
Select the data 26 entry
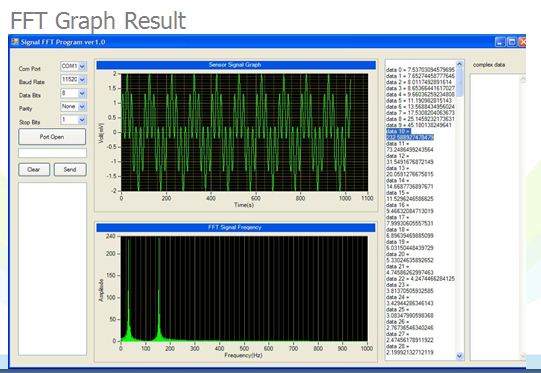[410, 325]
